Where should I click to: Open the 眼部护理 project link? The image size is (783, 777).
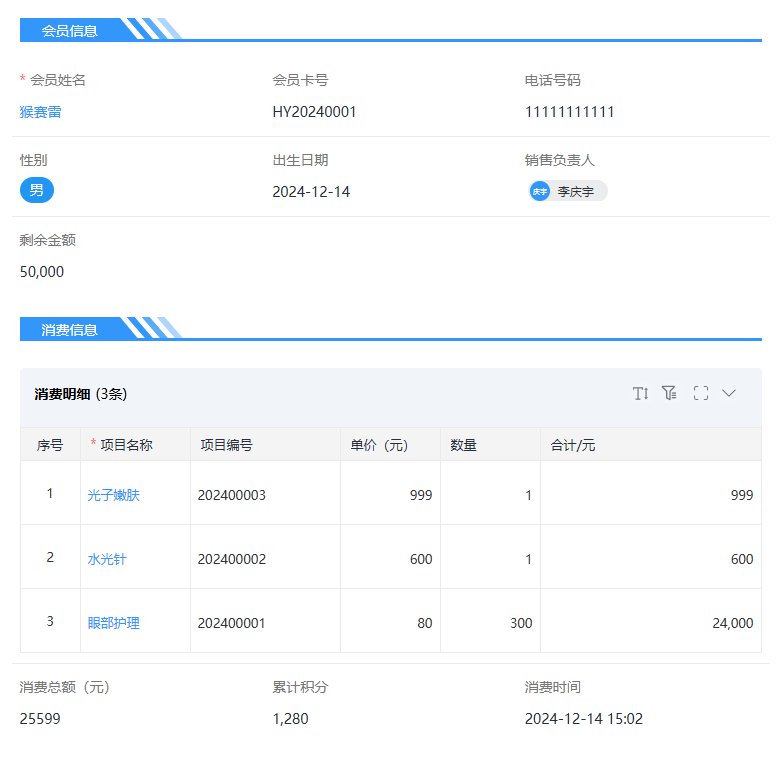point(114,623)
